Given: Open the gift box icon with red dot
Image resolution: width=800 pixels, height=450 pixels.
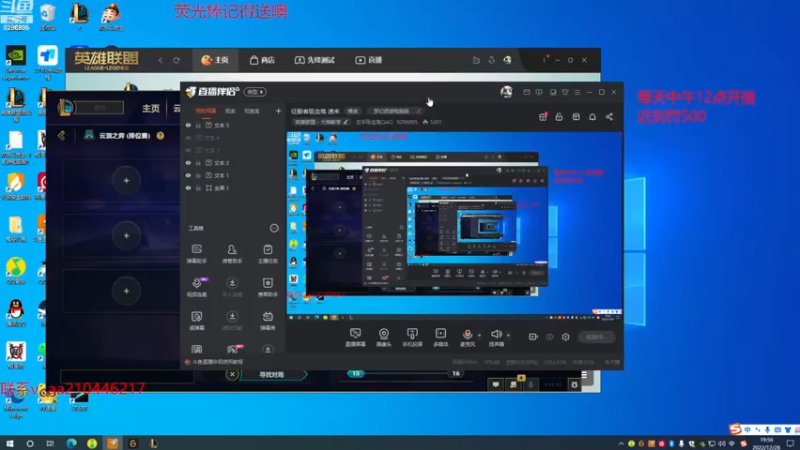Looking at the screenshot, I should coord(543,117).
